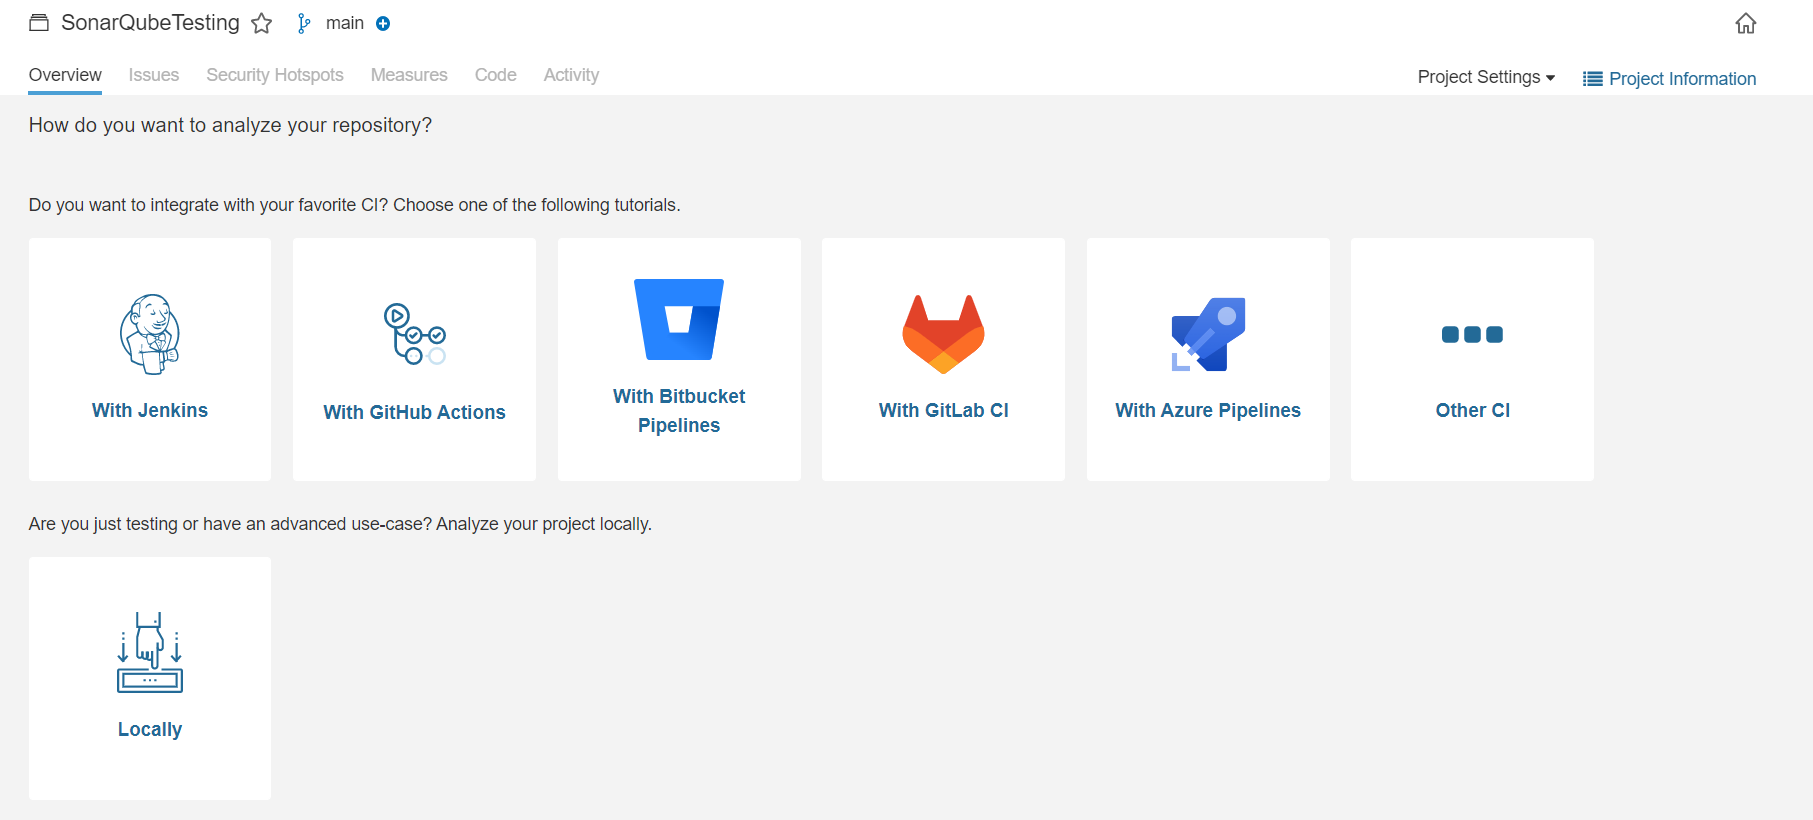Viewport: 1813px width, 820px height.
Task: Choose the Other CI label
Action: (1472, 410)
